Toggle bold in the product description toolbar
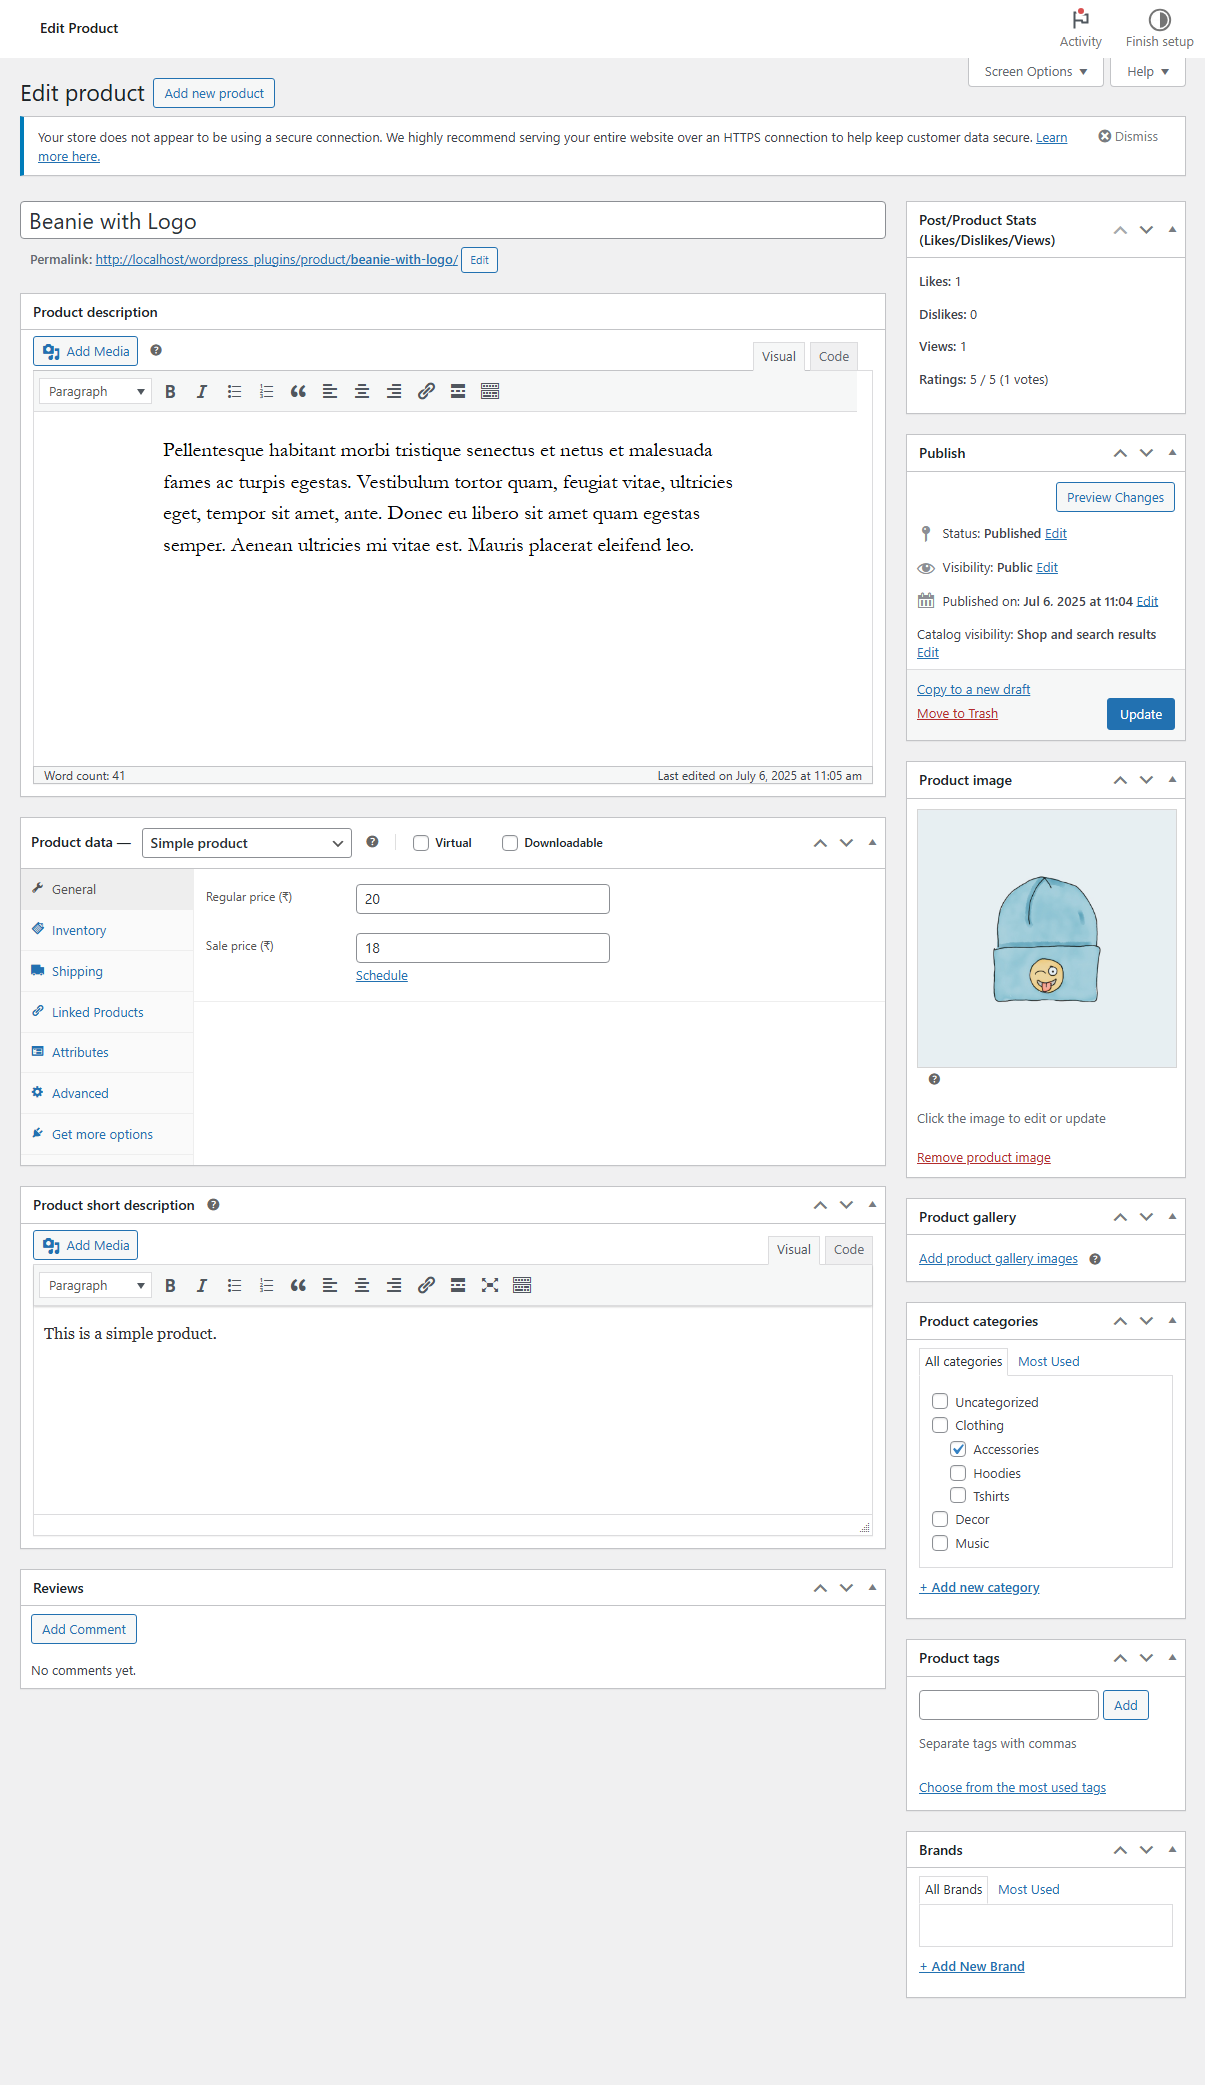The width and height of the screenshot is (1205, 2085). coord(170,391)
